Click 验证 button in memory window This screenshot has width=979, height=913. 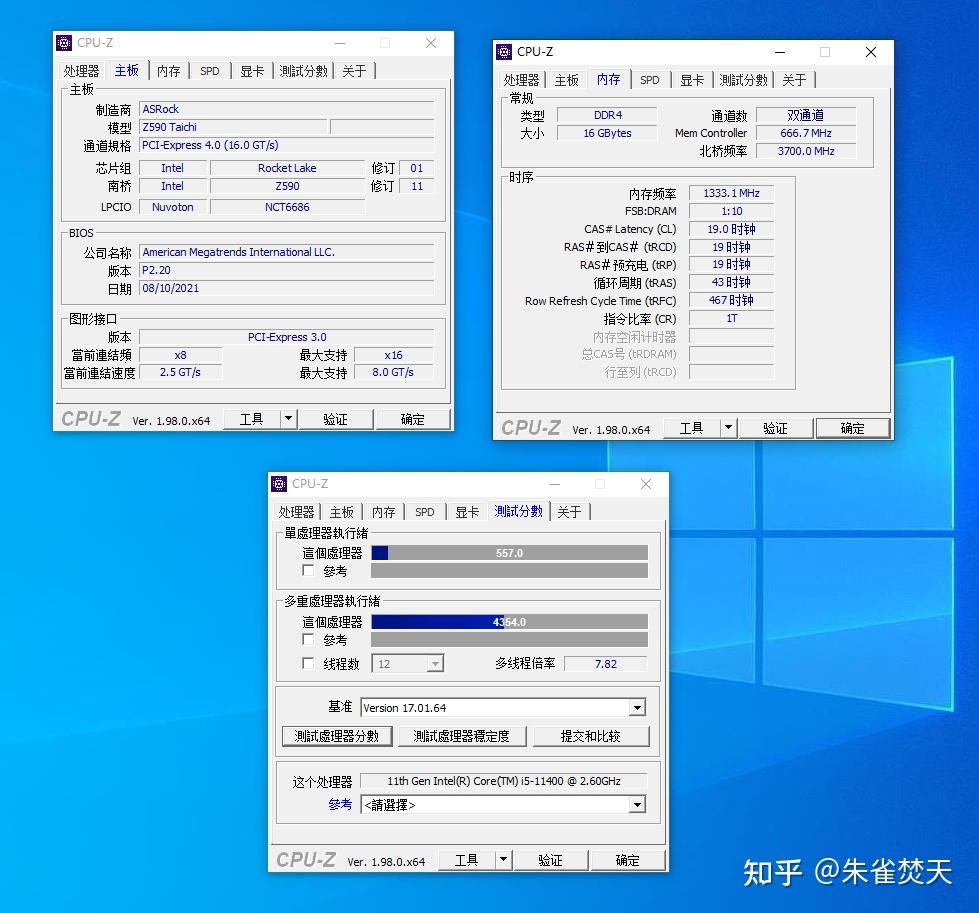click(775, 428)
